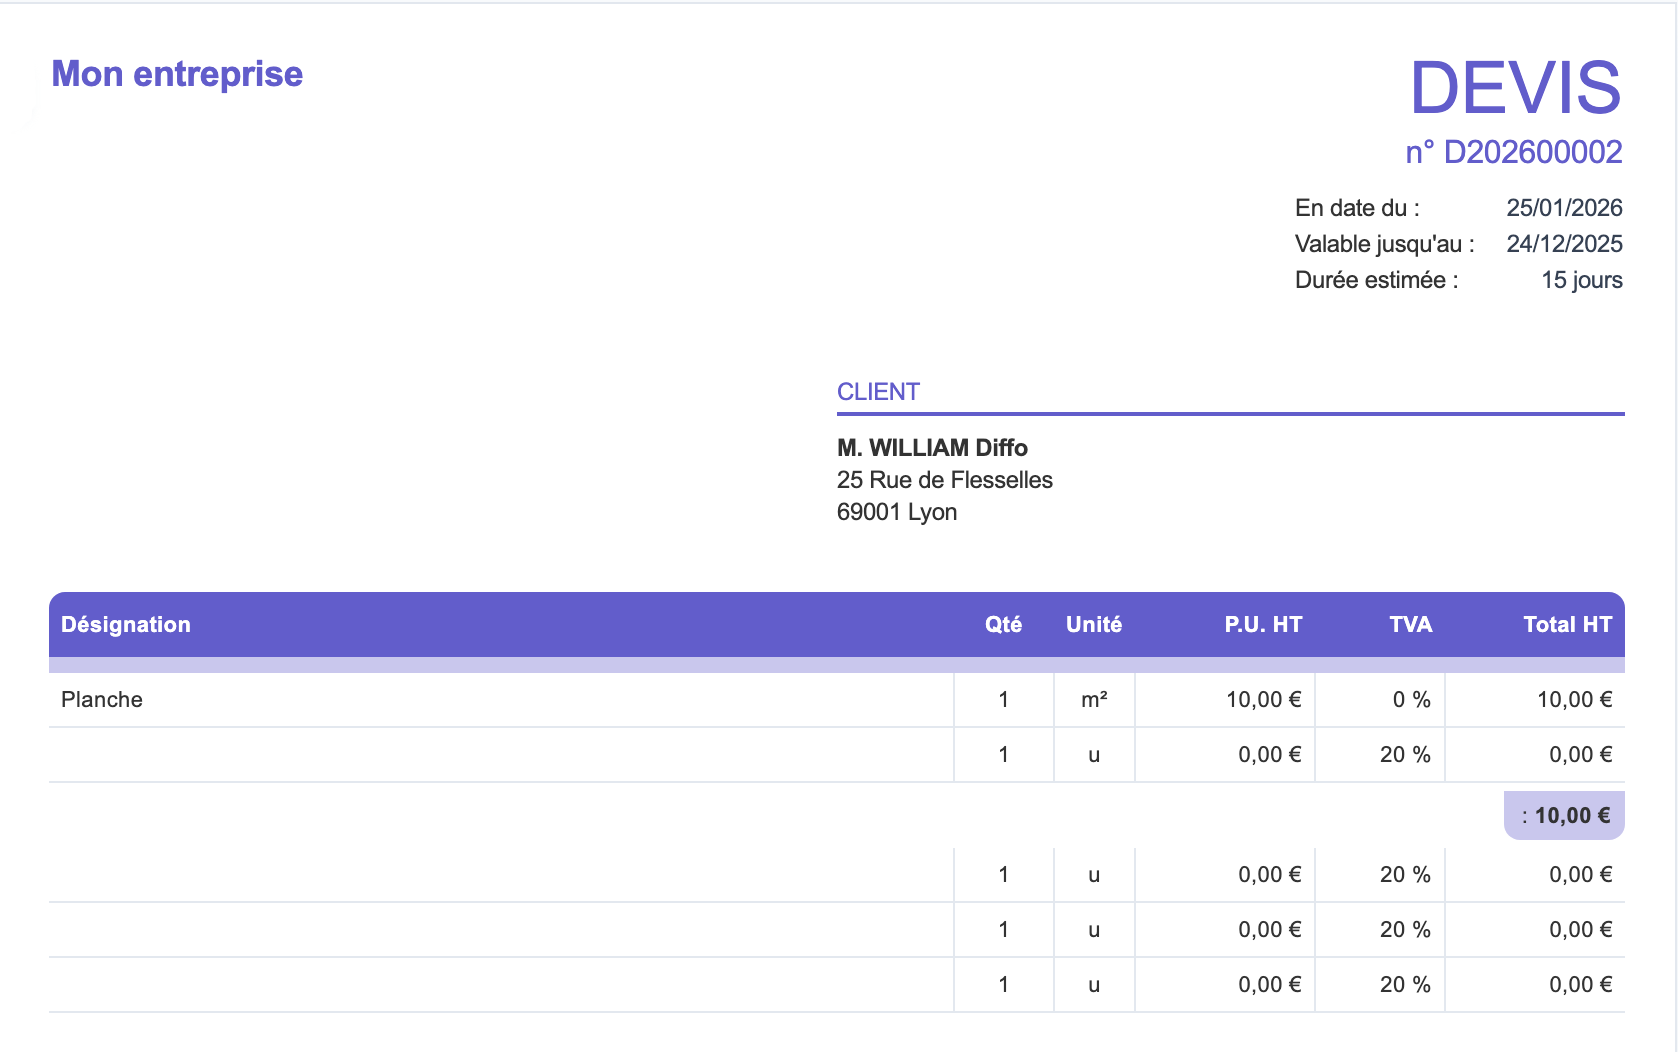The width and height of the screenshot is (1678, 1052).
Task: Click the Total HT column header
Action: [1567, 625]
